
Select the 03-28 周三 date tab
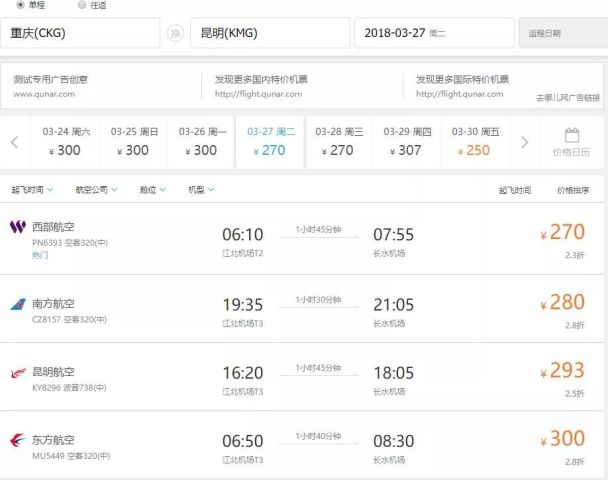pyautogui.click(x=339, y=142)
